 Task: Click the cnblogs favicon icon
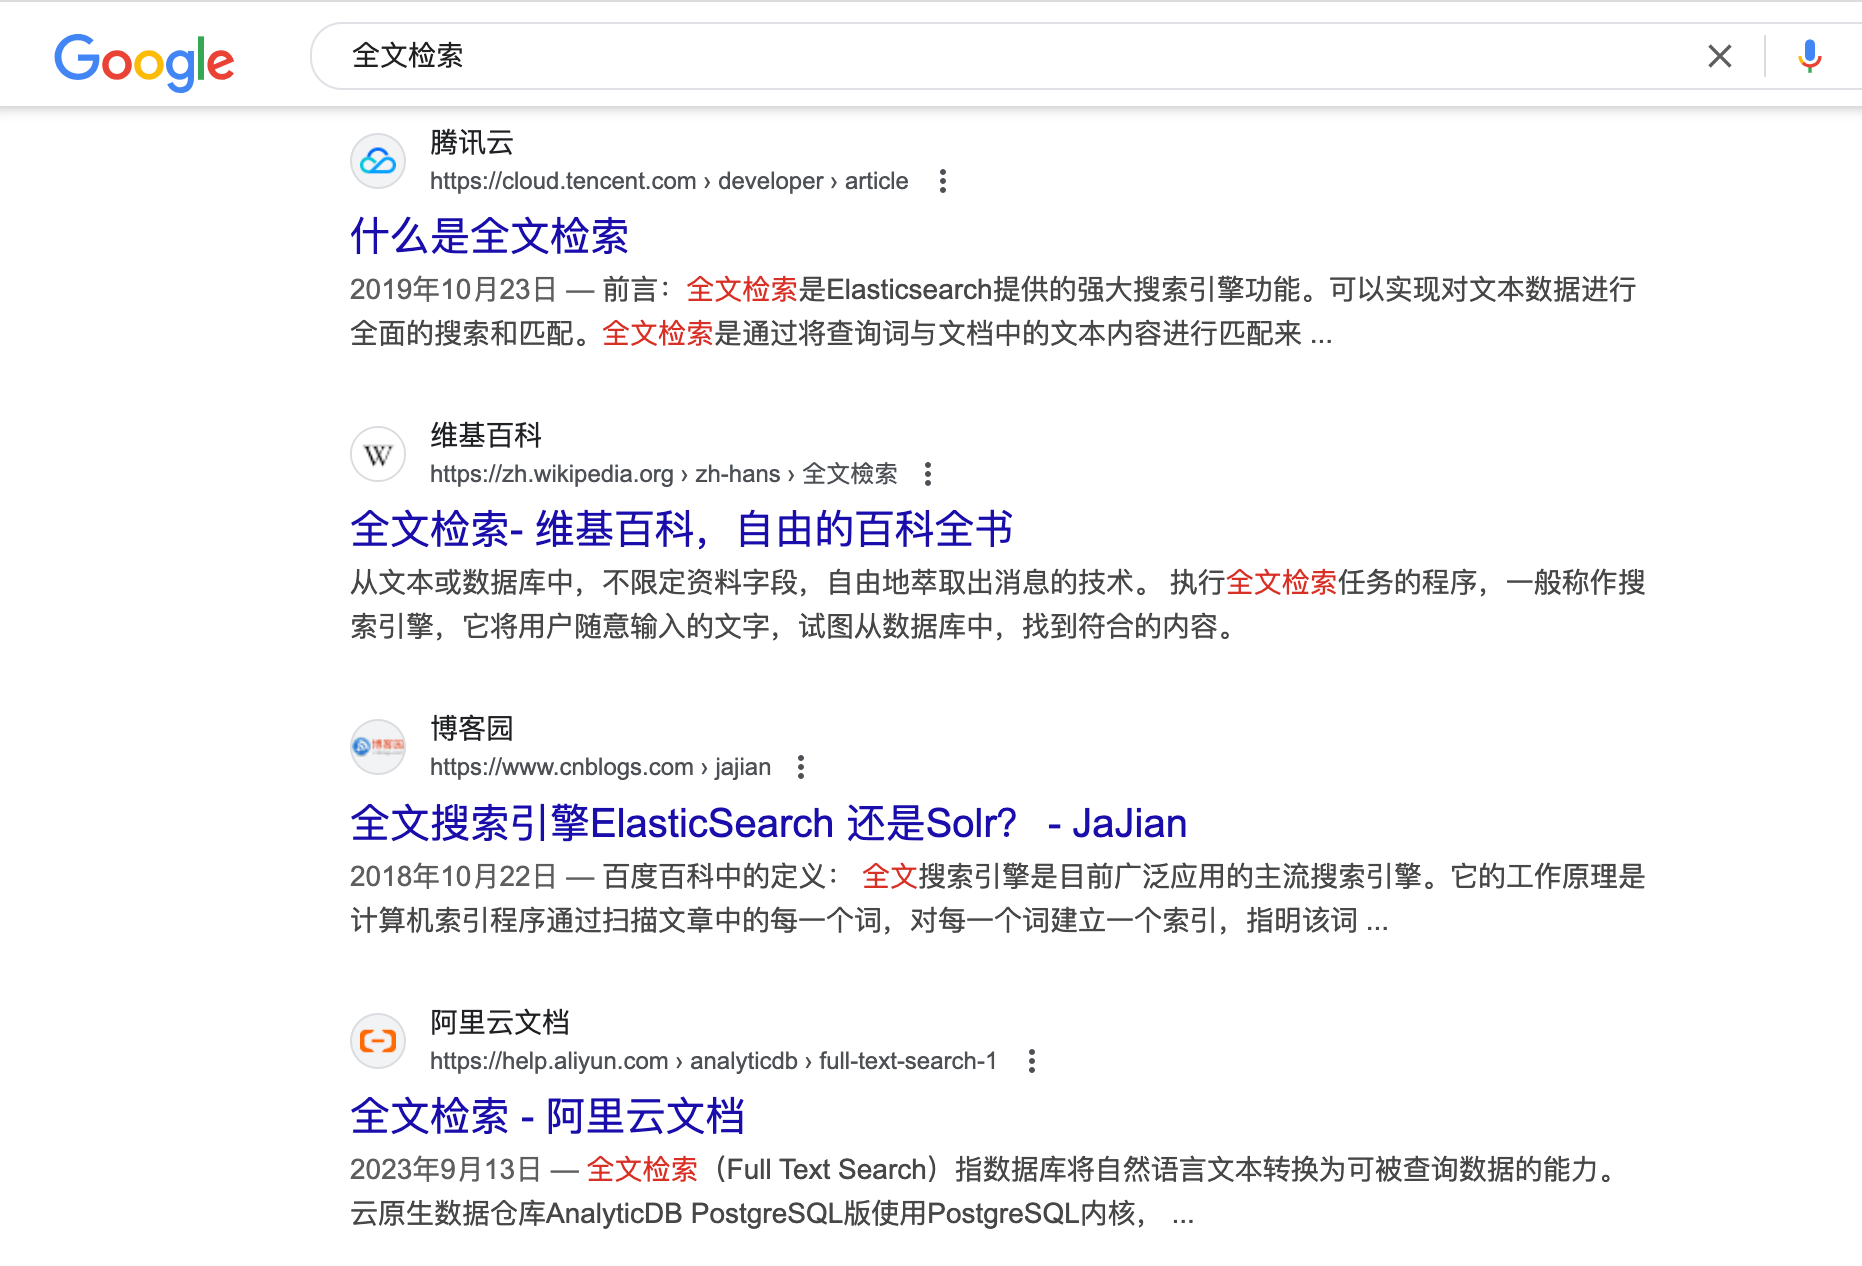378,747
